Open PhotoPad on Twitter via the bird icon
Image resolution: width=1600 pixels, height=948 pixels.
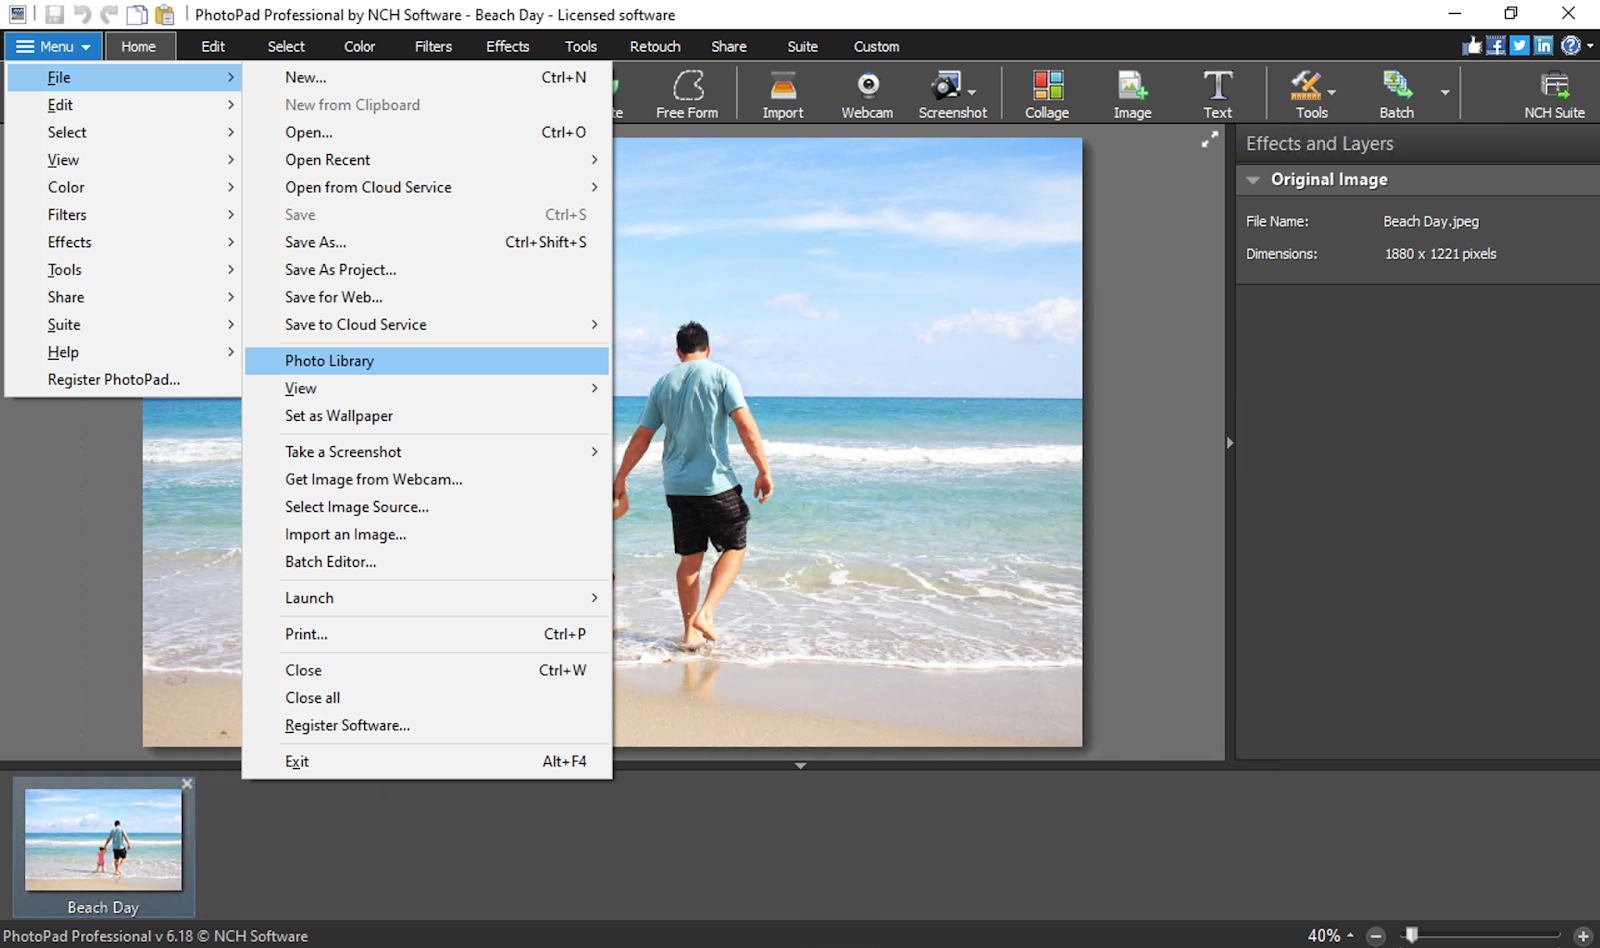click(x=1519, y=45)
